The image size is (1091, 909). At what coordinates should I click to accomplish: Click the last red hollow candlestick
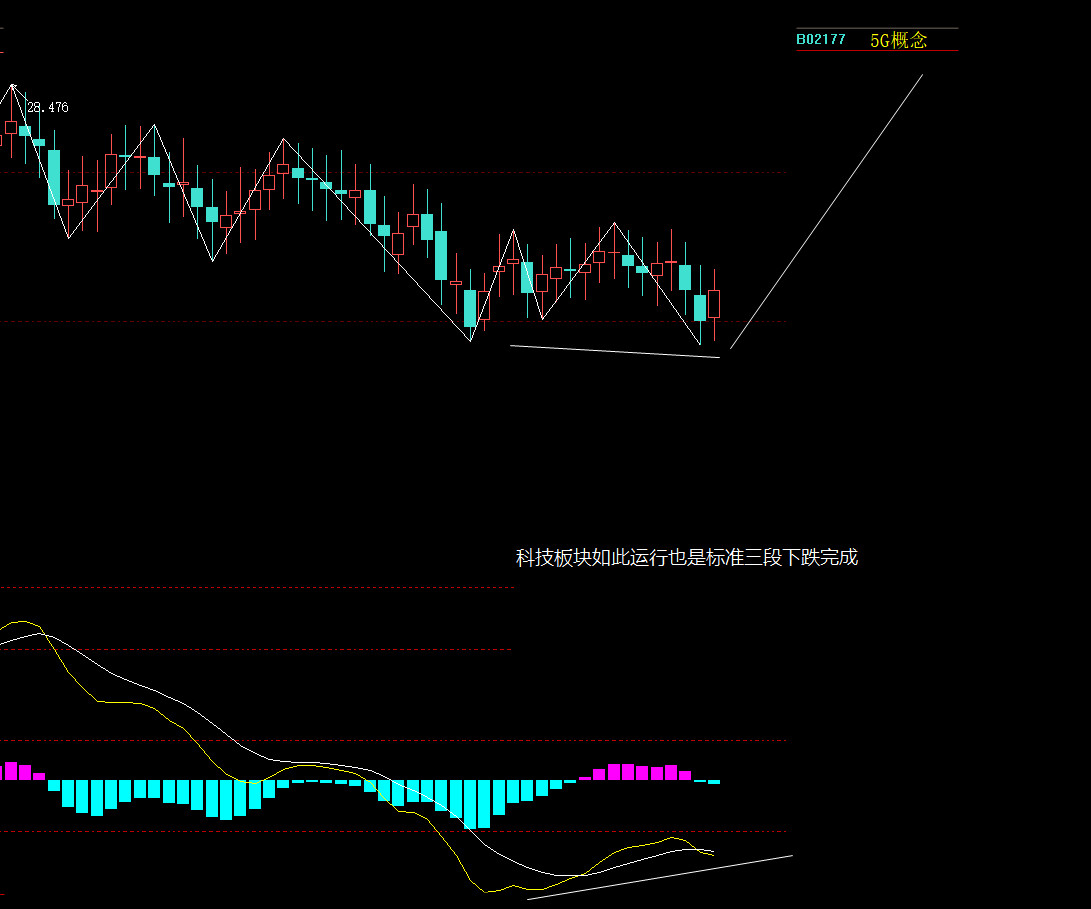point(714,304)
